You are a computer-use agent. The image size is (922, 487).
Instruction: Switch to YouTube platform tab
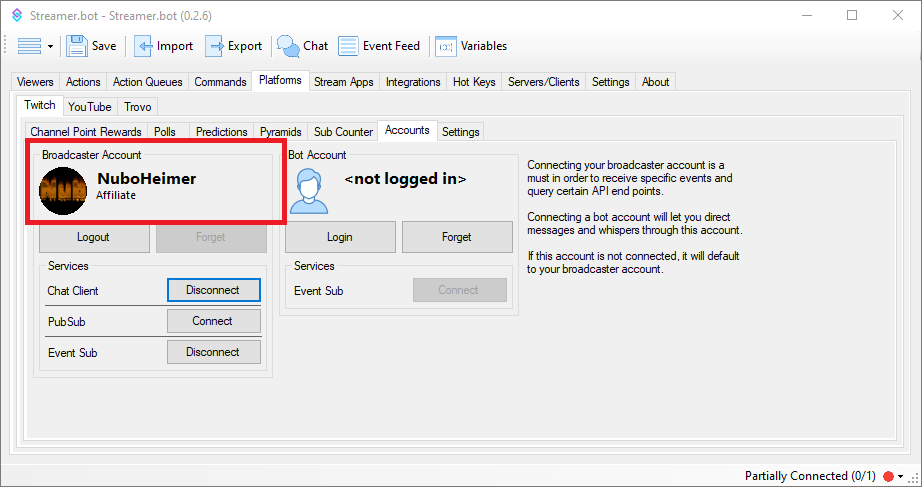(x=89, y=106)
